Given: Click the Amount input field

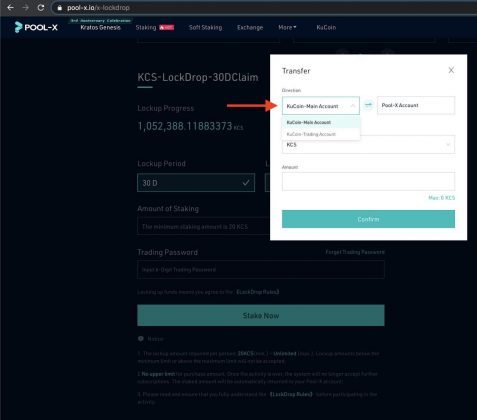Looking at the screenshot, I should [368, 181].
